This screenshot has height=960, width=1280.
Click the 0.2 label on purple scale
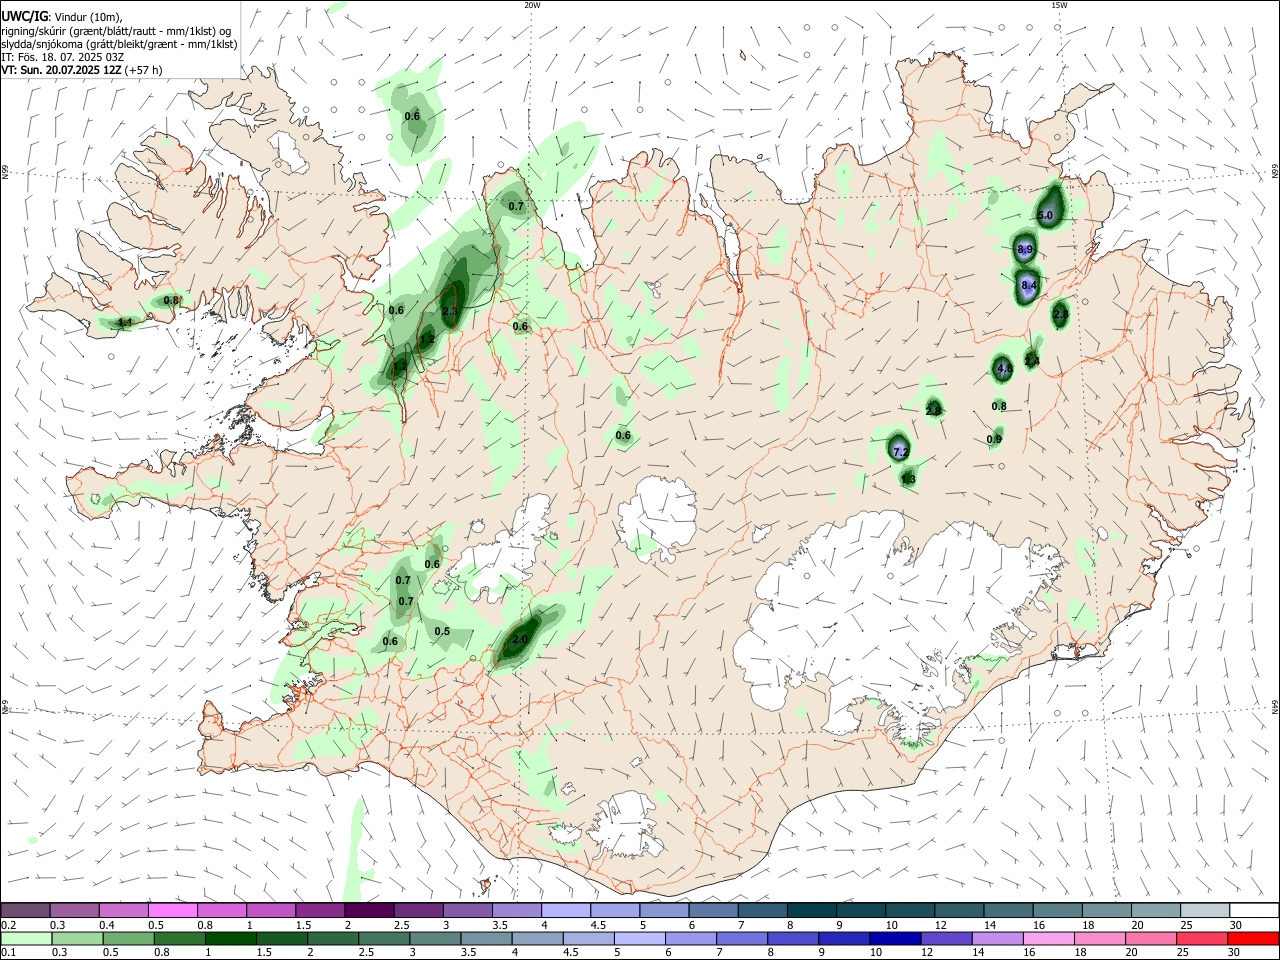coord(8,926)
